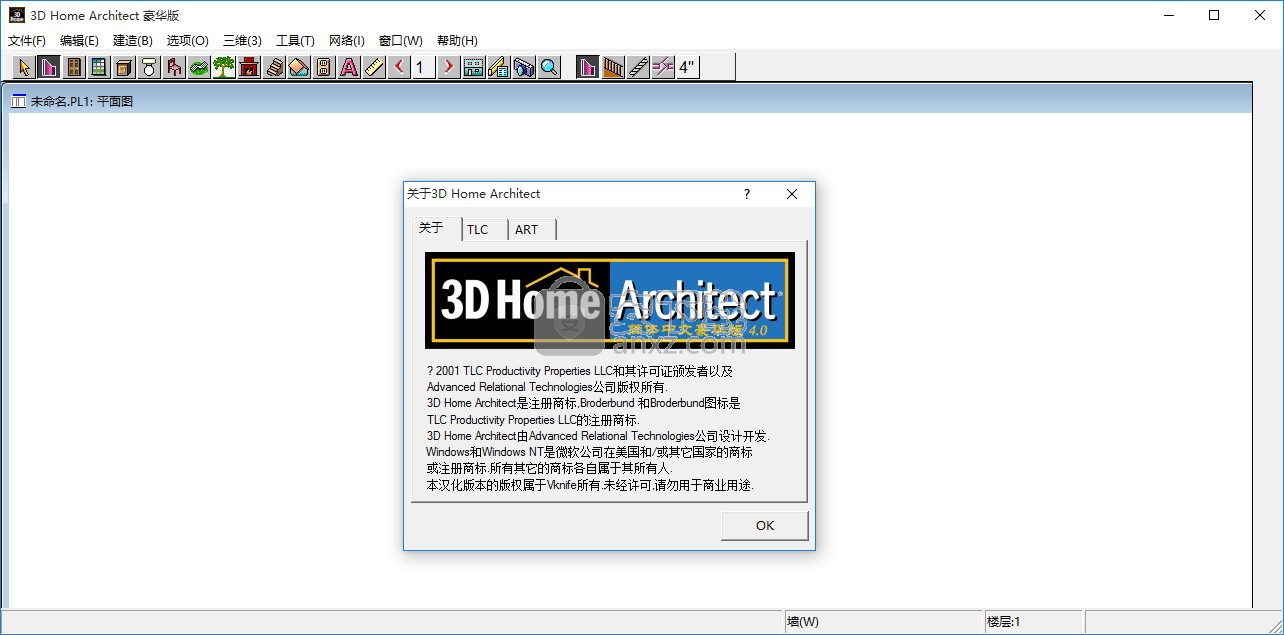Maximize the main application window
Viewport: 1284px width, 635px height.
click(x=1214, y=15)
